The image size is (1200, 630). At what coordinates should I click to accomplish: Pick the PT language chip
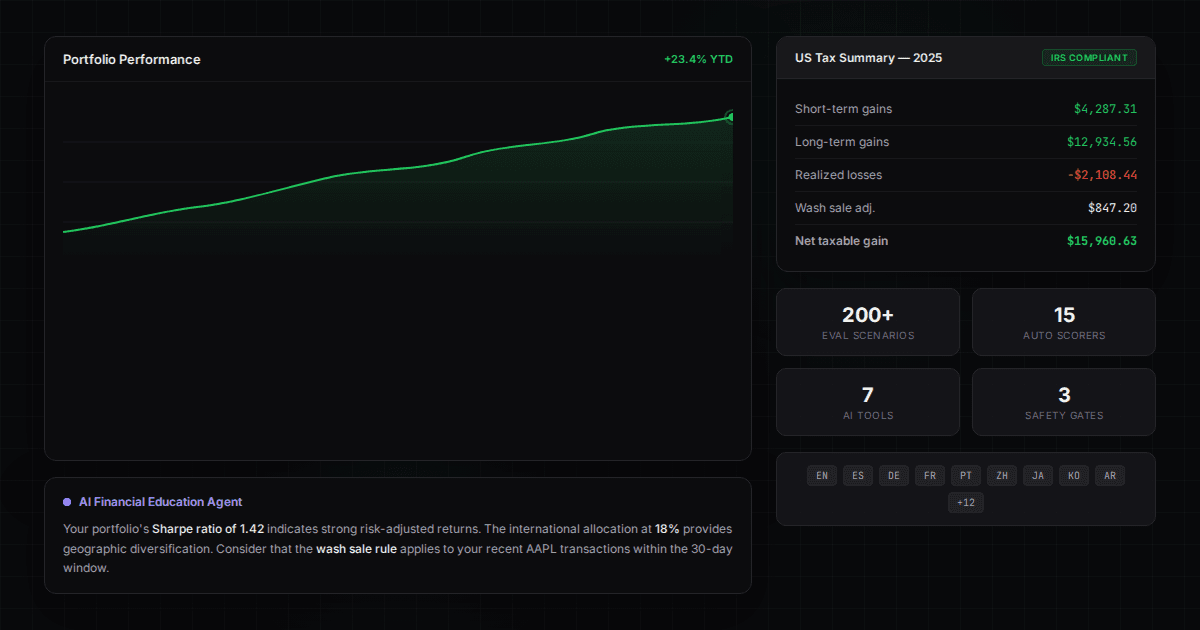965,476
